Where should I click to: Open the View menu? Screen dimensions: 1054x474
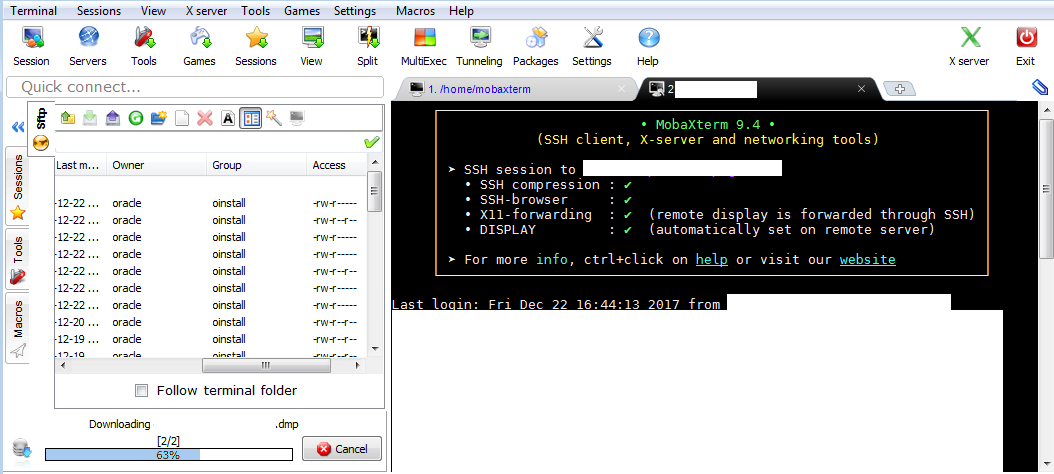[x=154, y=11]
